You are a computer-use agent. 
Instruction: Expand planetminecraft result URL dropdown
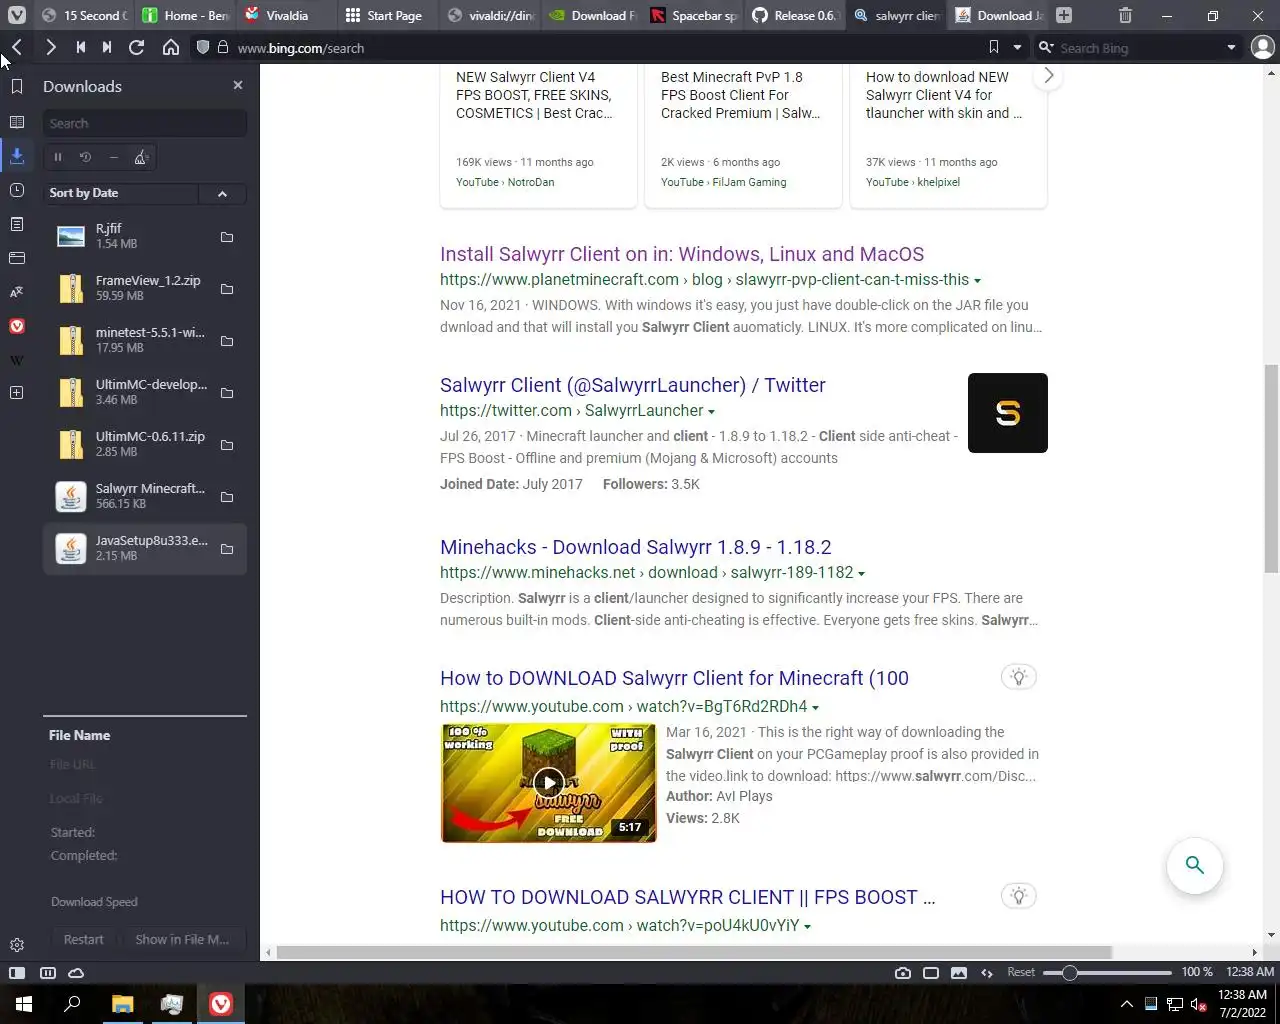coord(977,281)
